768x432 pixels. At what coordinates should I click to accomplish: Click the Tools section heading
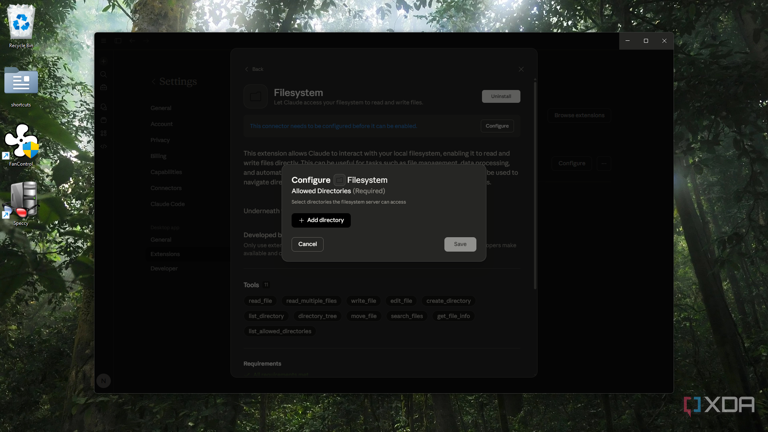[x=251, y=285]
